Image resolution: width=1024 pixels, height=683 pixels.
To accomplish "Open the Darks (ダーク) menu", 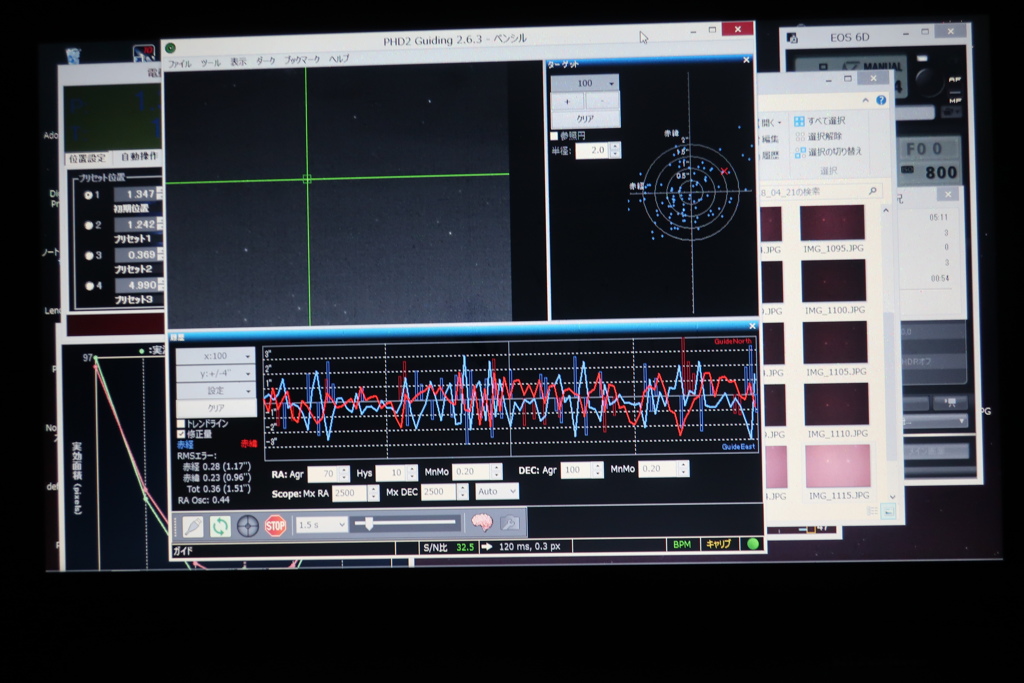I will 265,61.
